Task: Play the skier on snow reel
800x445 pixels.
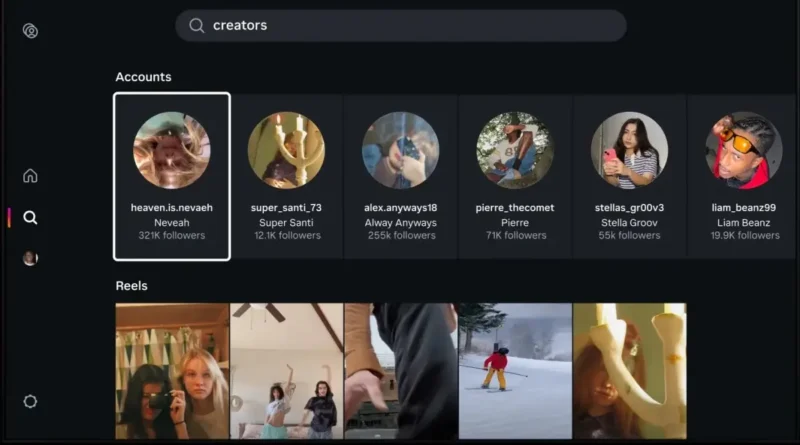Action: [x=515, y=371]
